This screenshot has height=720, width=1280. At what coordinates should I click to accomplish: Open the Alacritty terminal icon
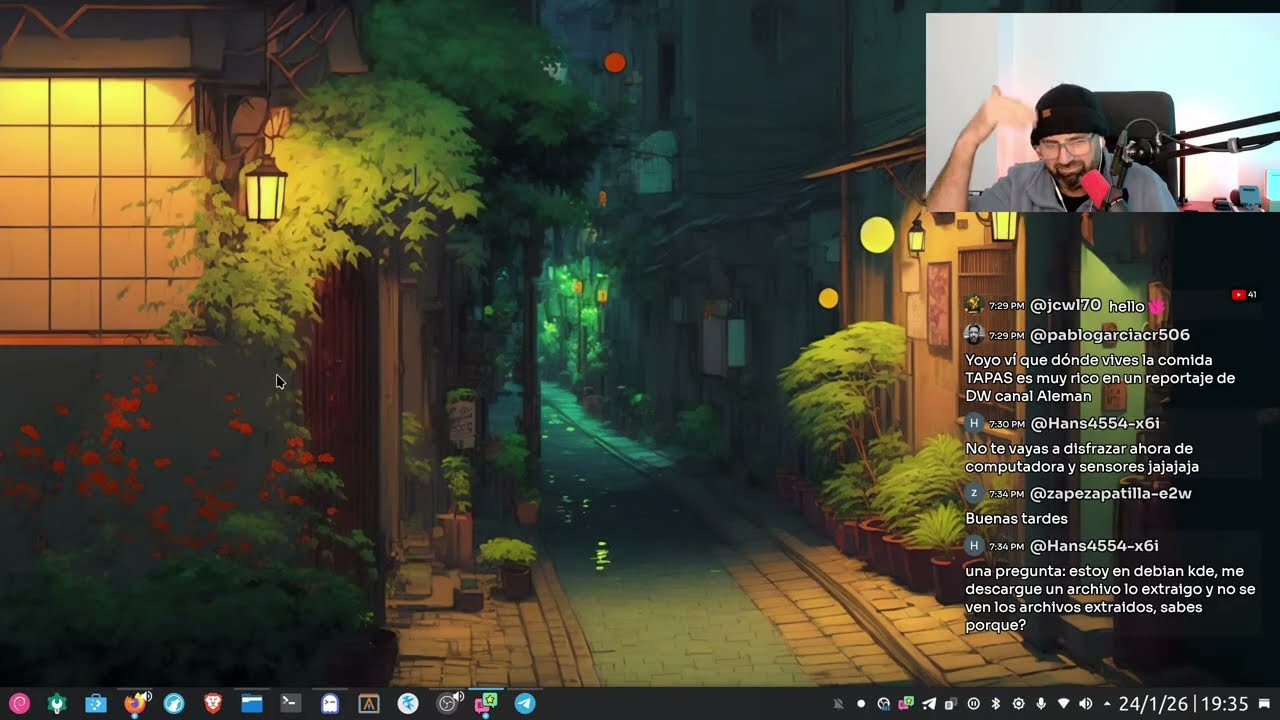368,704
